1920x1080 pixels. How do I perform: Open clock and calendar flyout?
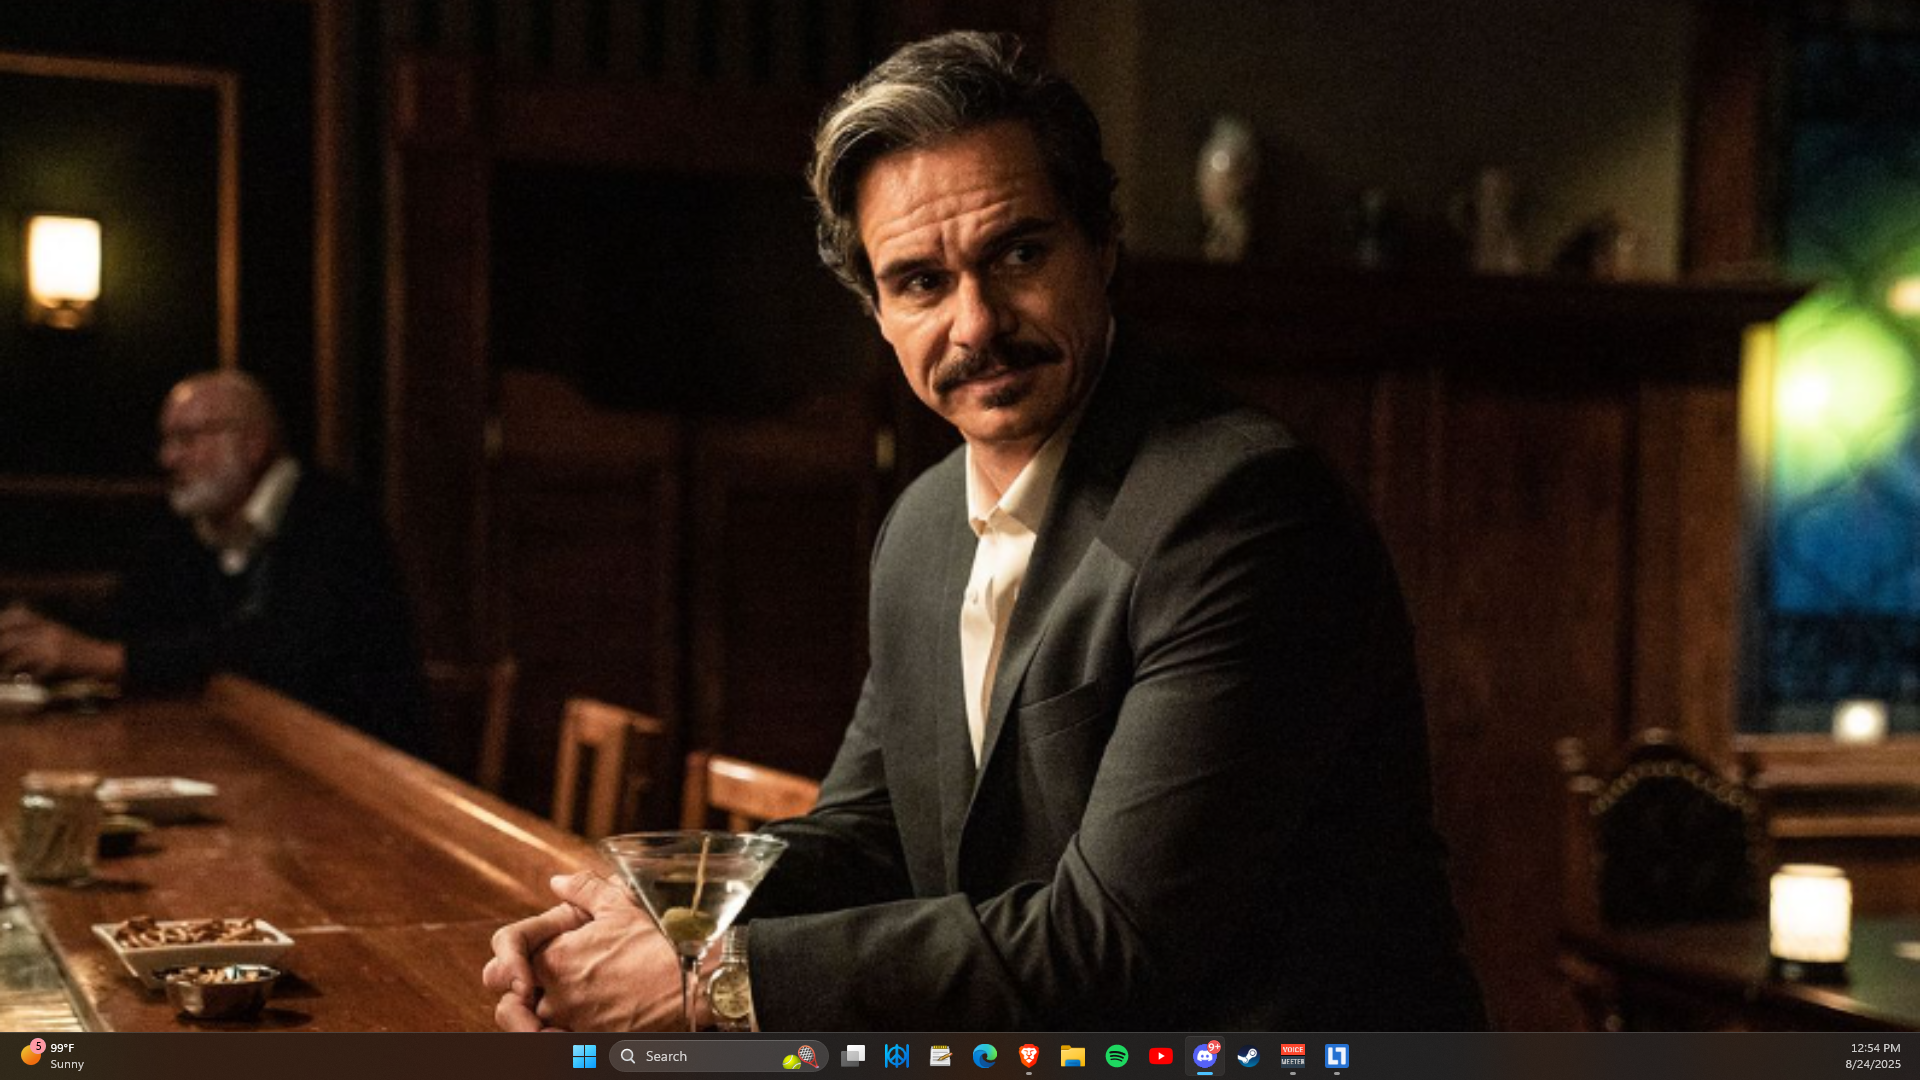tap(1873, 1056)
